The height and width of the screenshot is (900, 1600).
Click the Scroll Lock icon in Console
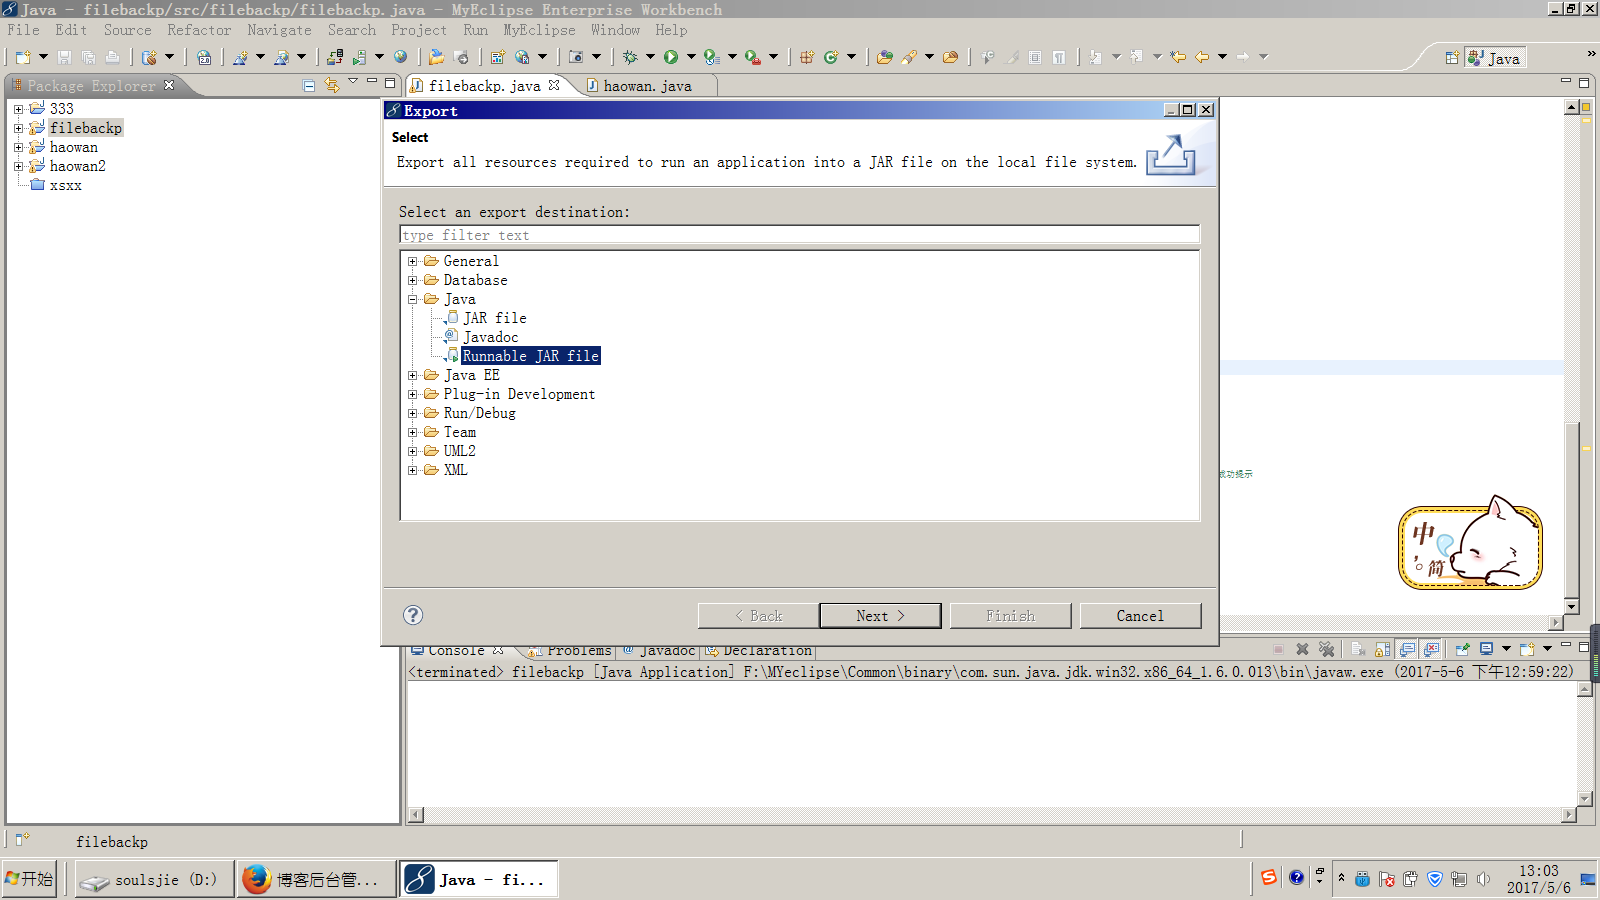click(x=1383, y=649)
